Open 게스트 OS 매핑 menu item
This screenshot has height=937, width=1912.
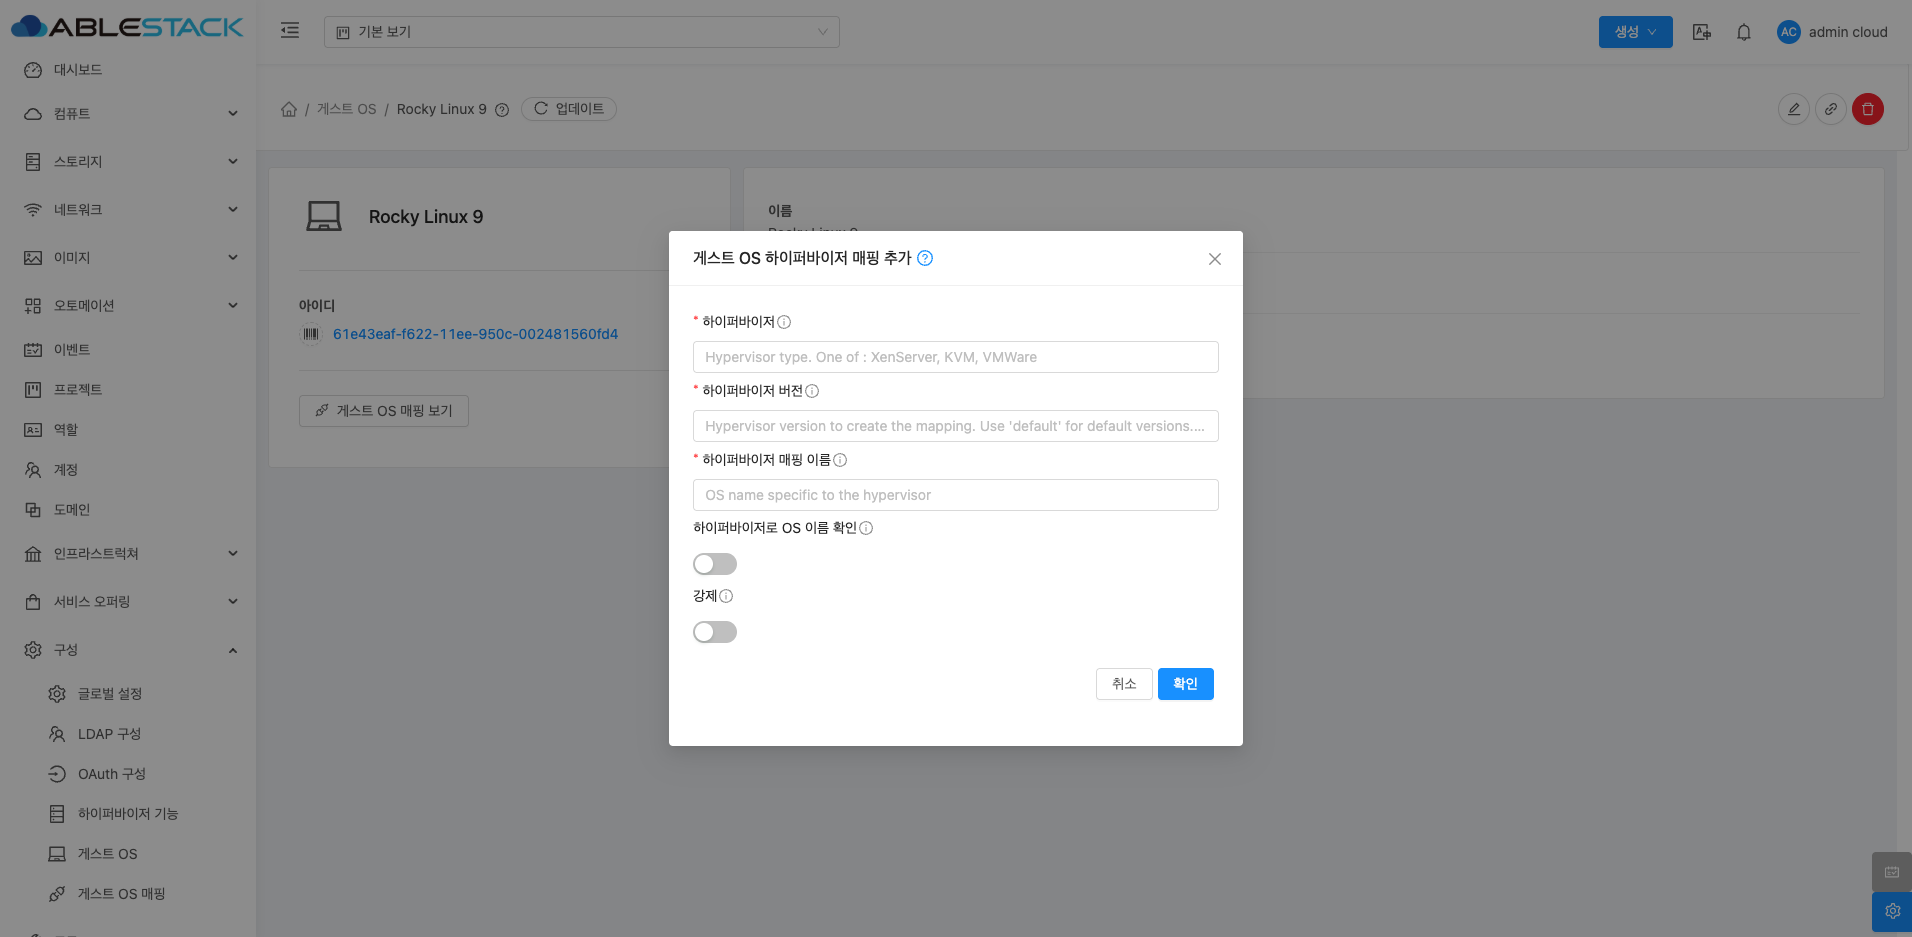point(121,894)
